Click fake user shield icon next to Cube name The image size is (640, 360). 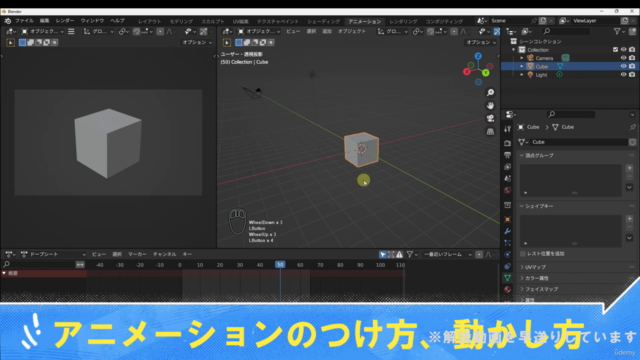632,142
